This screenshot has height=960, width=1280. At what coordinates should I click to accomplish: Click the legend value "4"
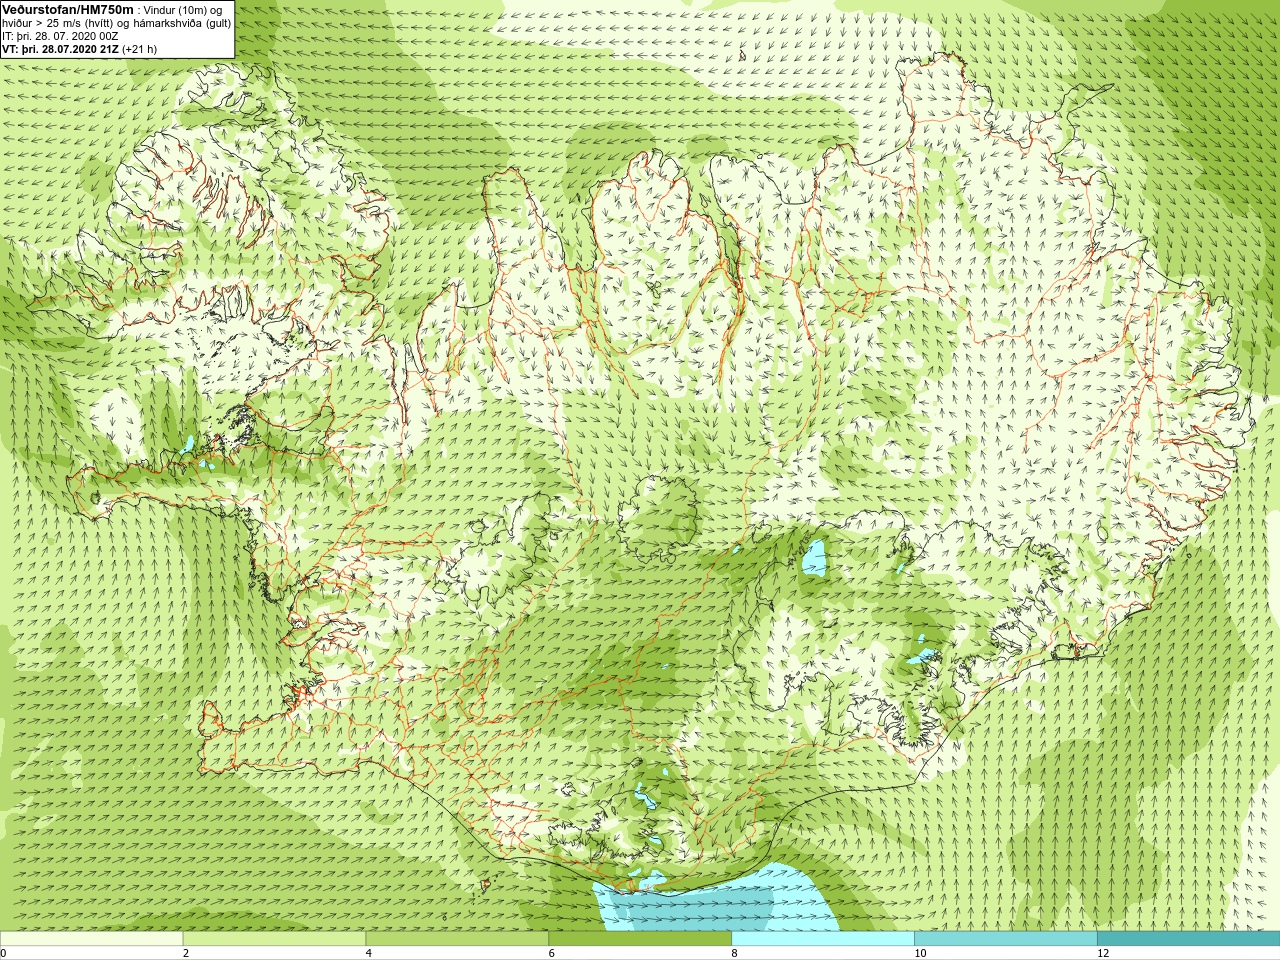click(x=369, y=953)
